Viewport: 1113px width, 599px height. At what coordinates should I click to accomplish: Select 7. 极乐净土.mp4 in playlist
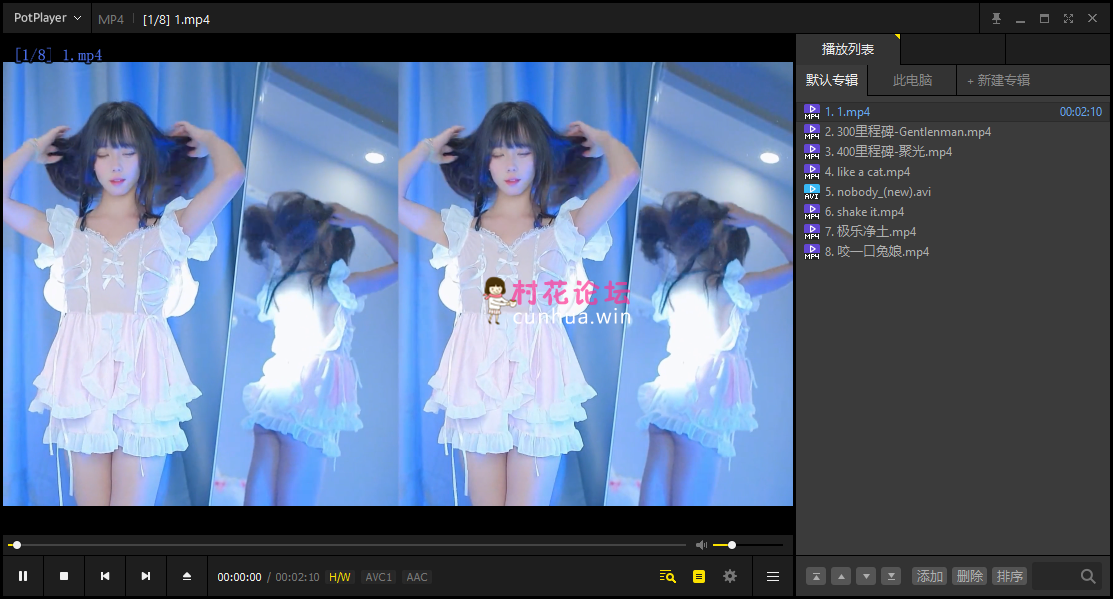(953, 231)
